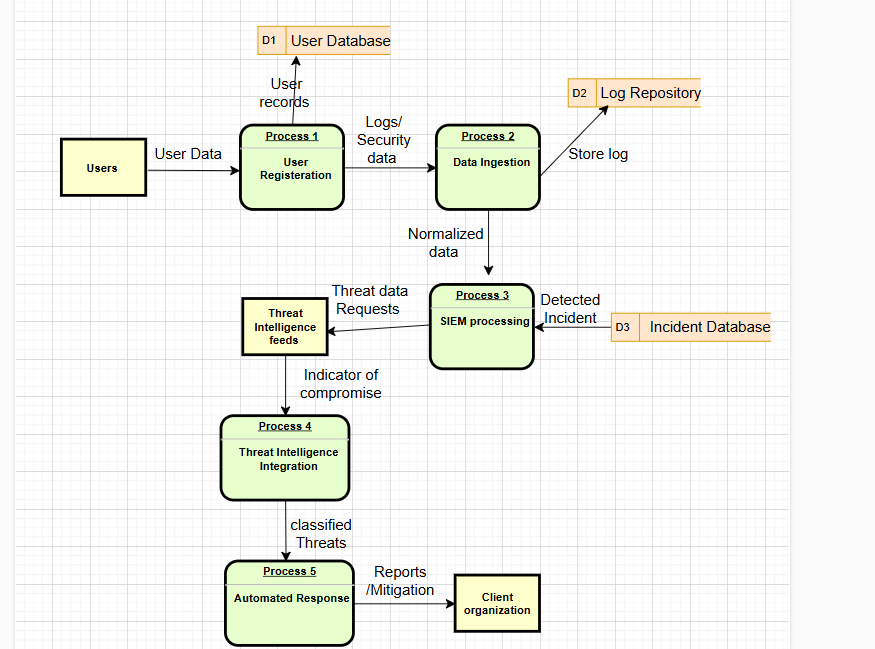Select the Threat Intelligence feeds entity box
Image resolution: width=875 pixels, height=649 pixels.
click(285, 326)
